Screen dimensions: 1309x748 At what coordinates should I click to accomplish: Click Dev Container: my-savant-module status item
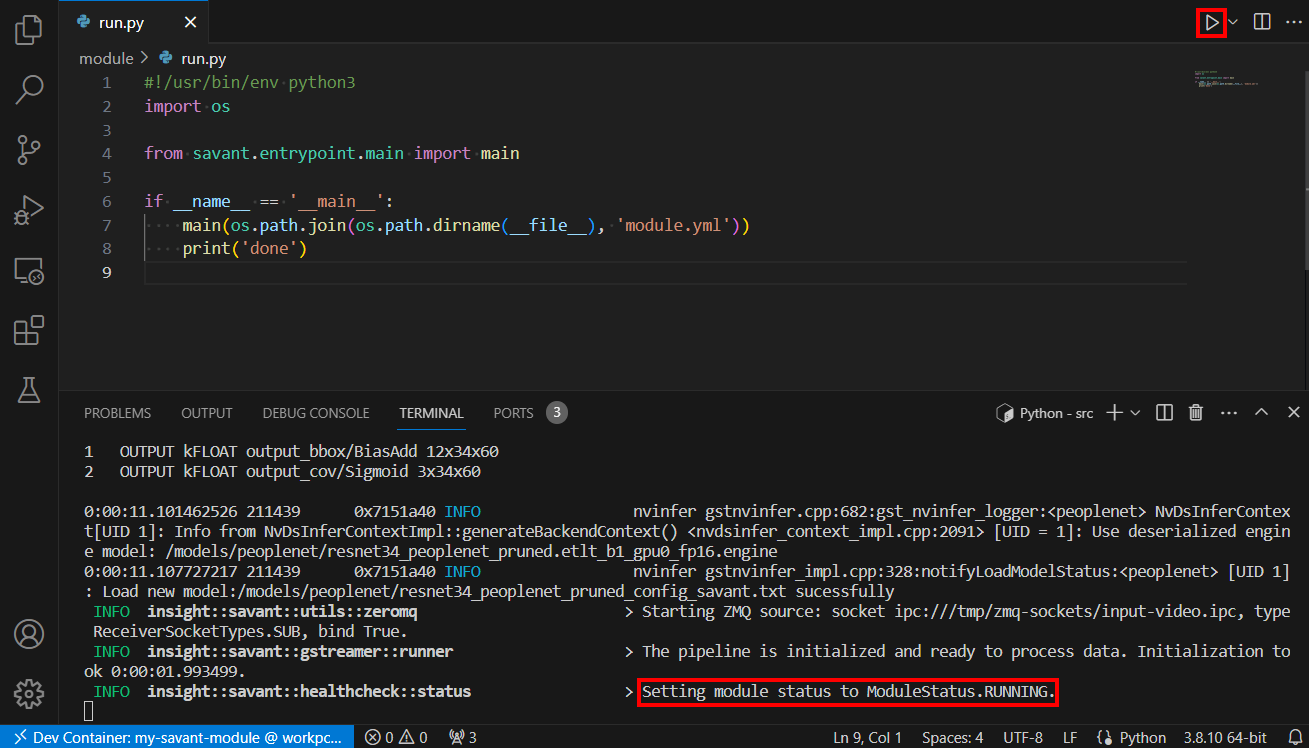[176, 735]
